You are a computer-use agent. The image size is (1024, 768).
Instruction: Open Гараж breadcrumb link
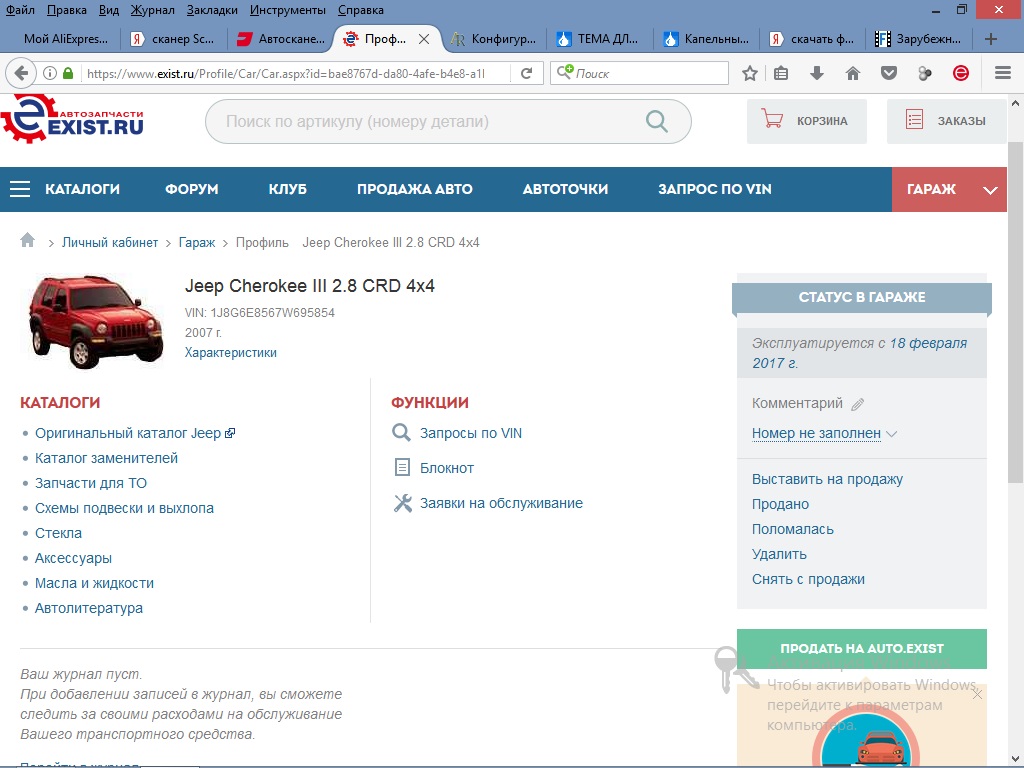point(197,242)
